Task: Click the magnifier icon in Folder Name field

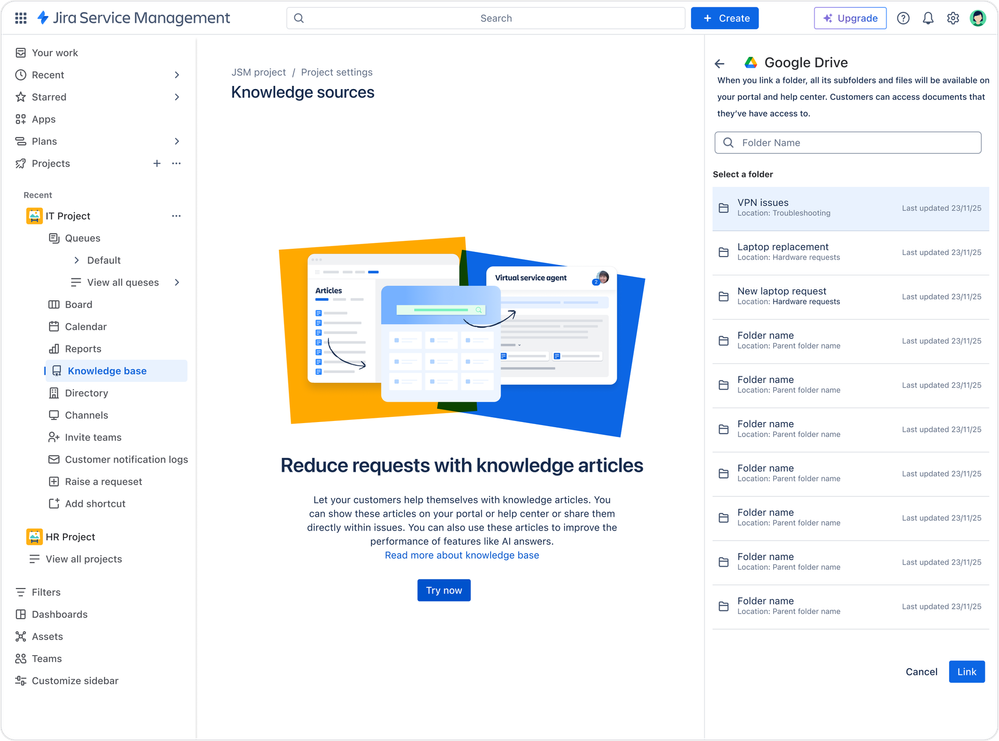Action: [x=728, y=143]
